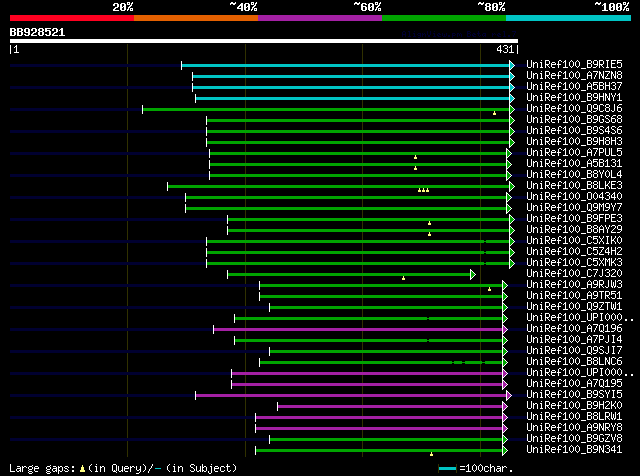640x476 pixels.
Task: Click the '=100char.' scale legend text
Action: (486, 468)
